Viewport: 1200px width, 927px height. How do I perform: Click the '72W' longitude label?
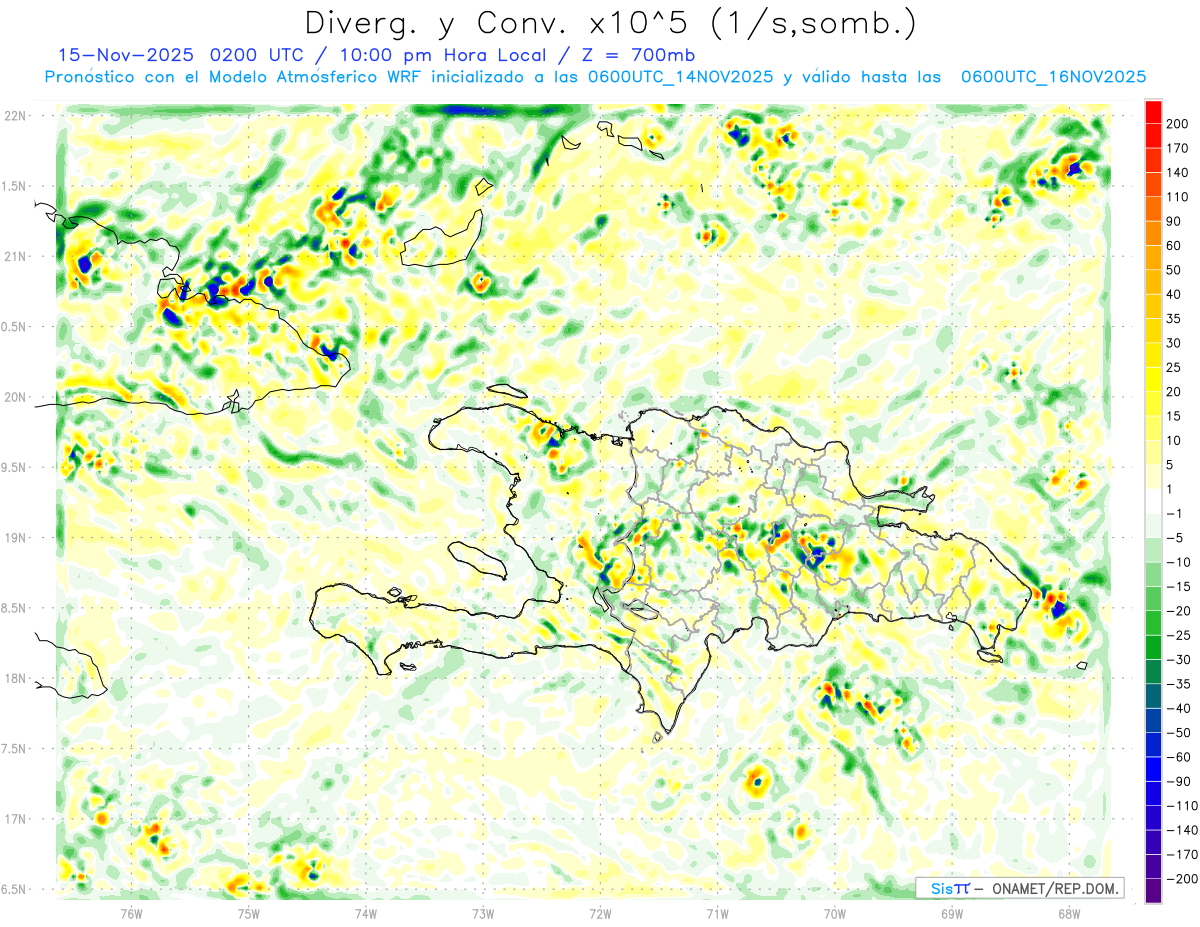[600, 913]
